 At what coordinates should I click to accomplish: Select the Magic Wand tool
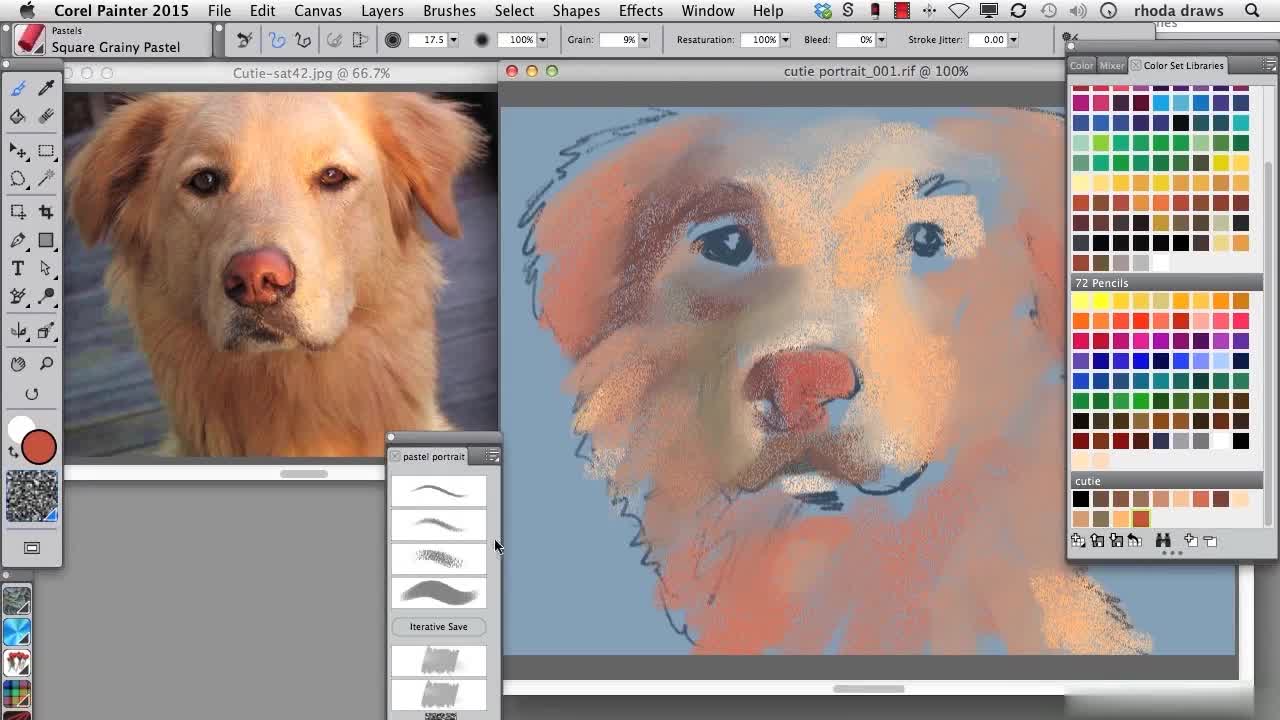click(x=46, y=179)
